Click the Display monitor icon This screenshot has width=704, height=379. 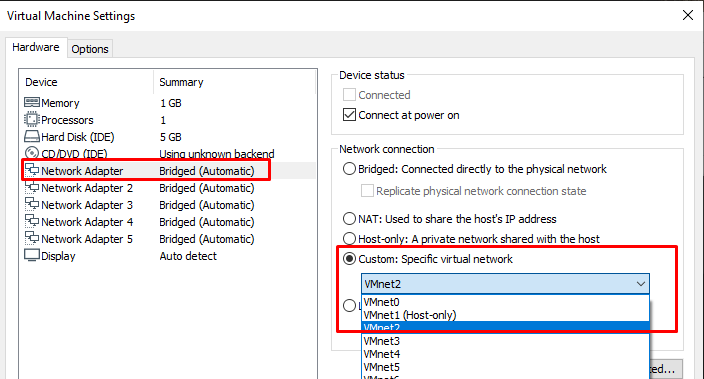pyautogui.click(x=32, y=256)
